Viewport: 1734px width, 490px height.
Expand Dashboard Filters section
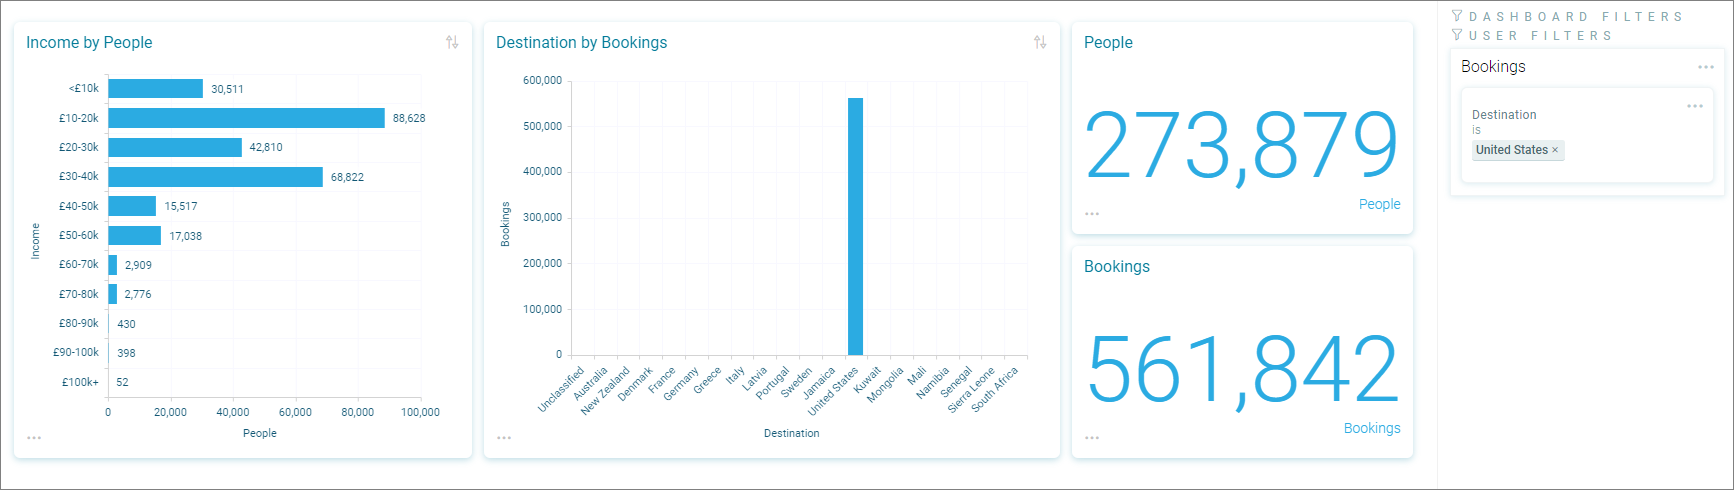[1567, 16]
